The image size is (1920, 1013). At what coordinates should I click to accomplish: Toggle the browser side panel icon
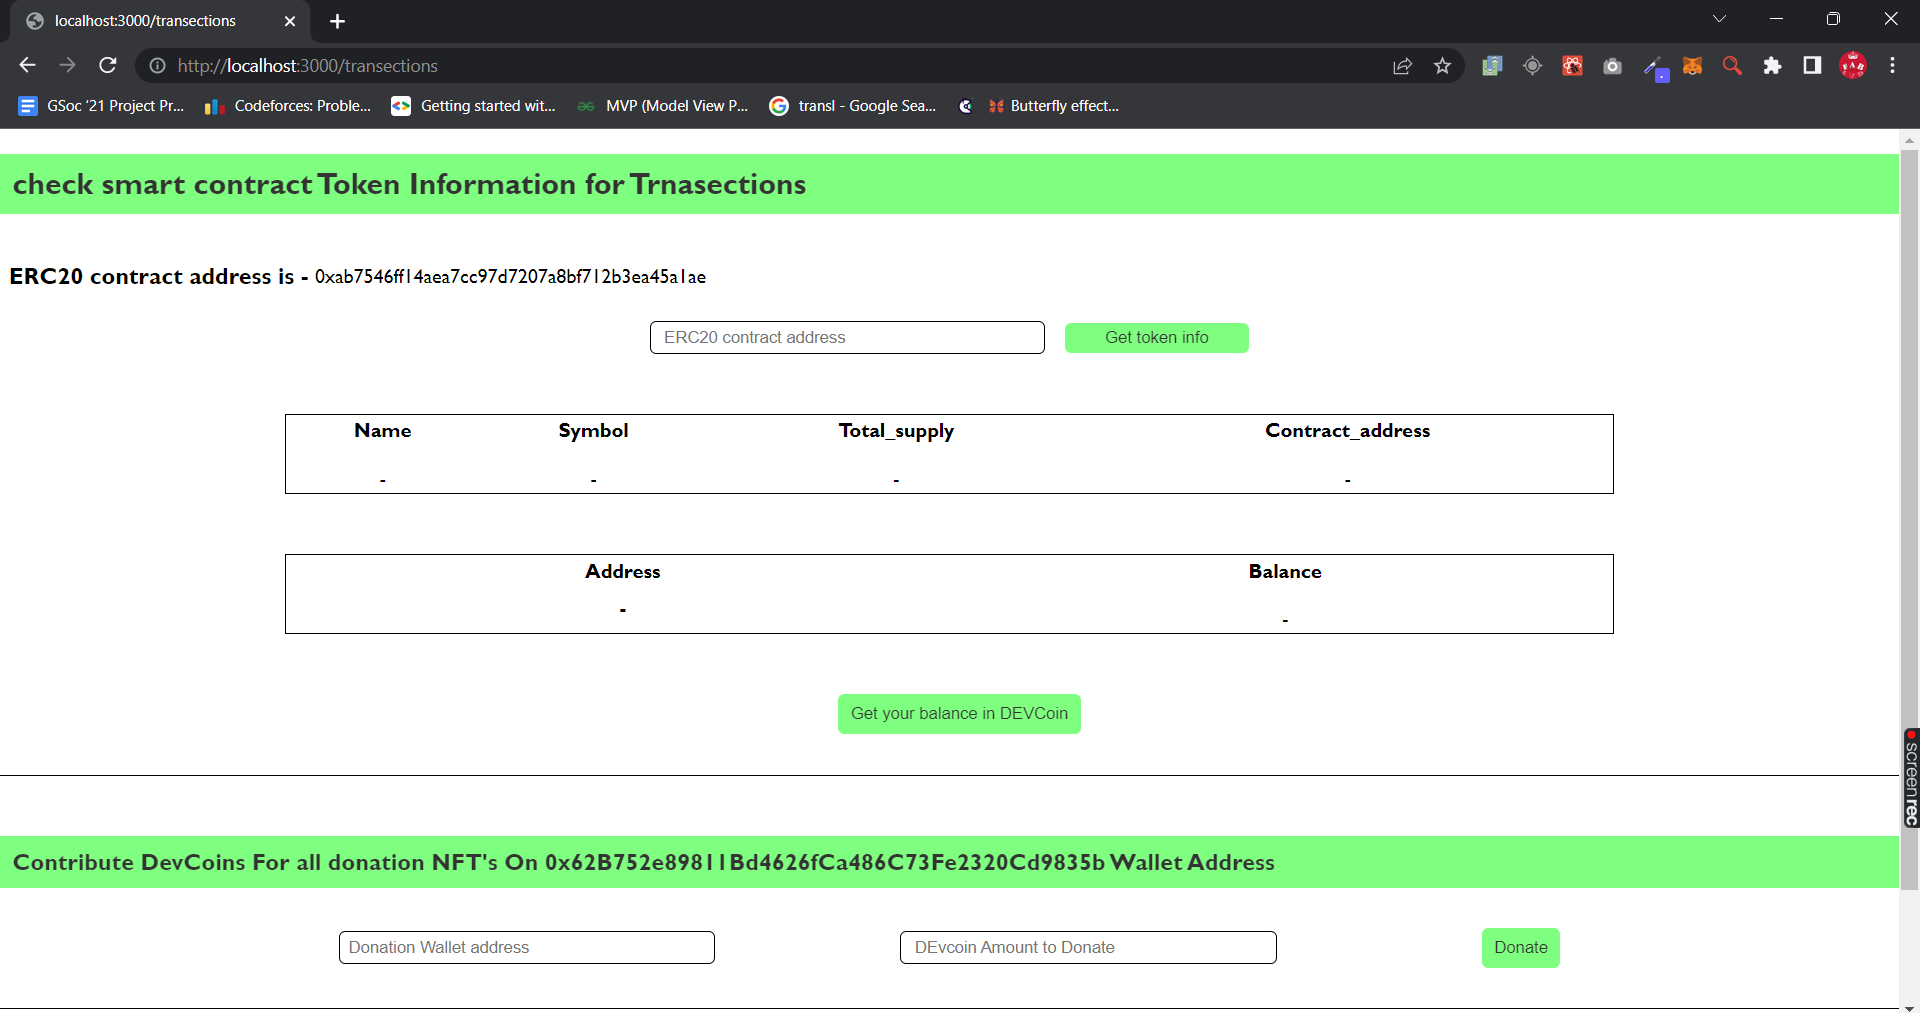click(1812, 66)
